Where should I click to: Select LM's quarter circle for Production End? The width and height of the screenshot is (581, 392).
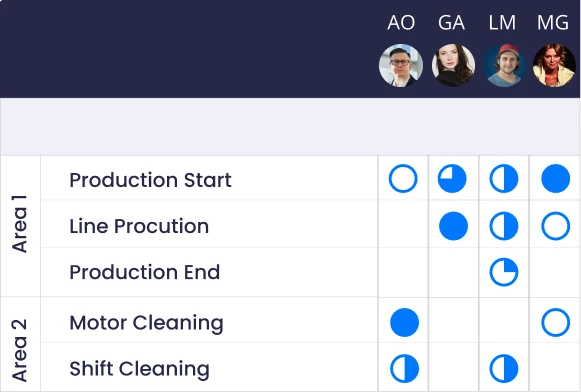504,272
